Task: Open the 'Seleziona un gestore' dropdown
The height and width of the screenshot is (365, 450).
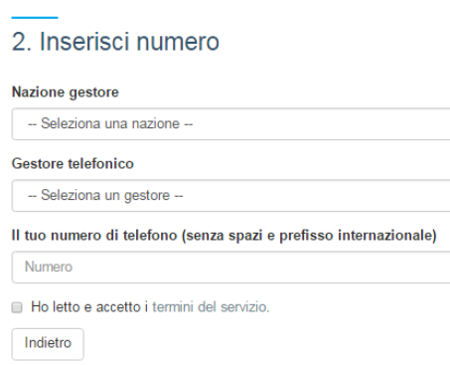Action: [231, 195]
